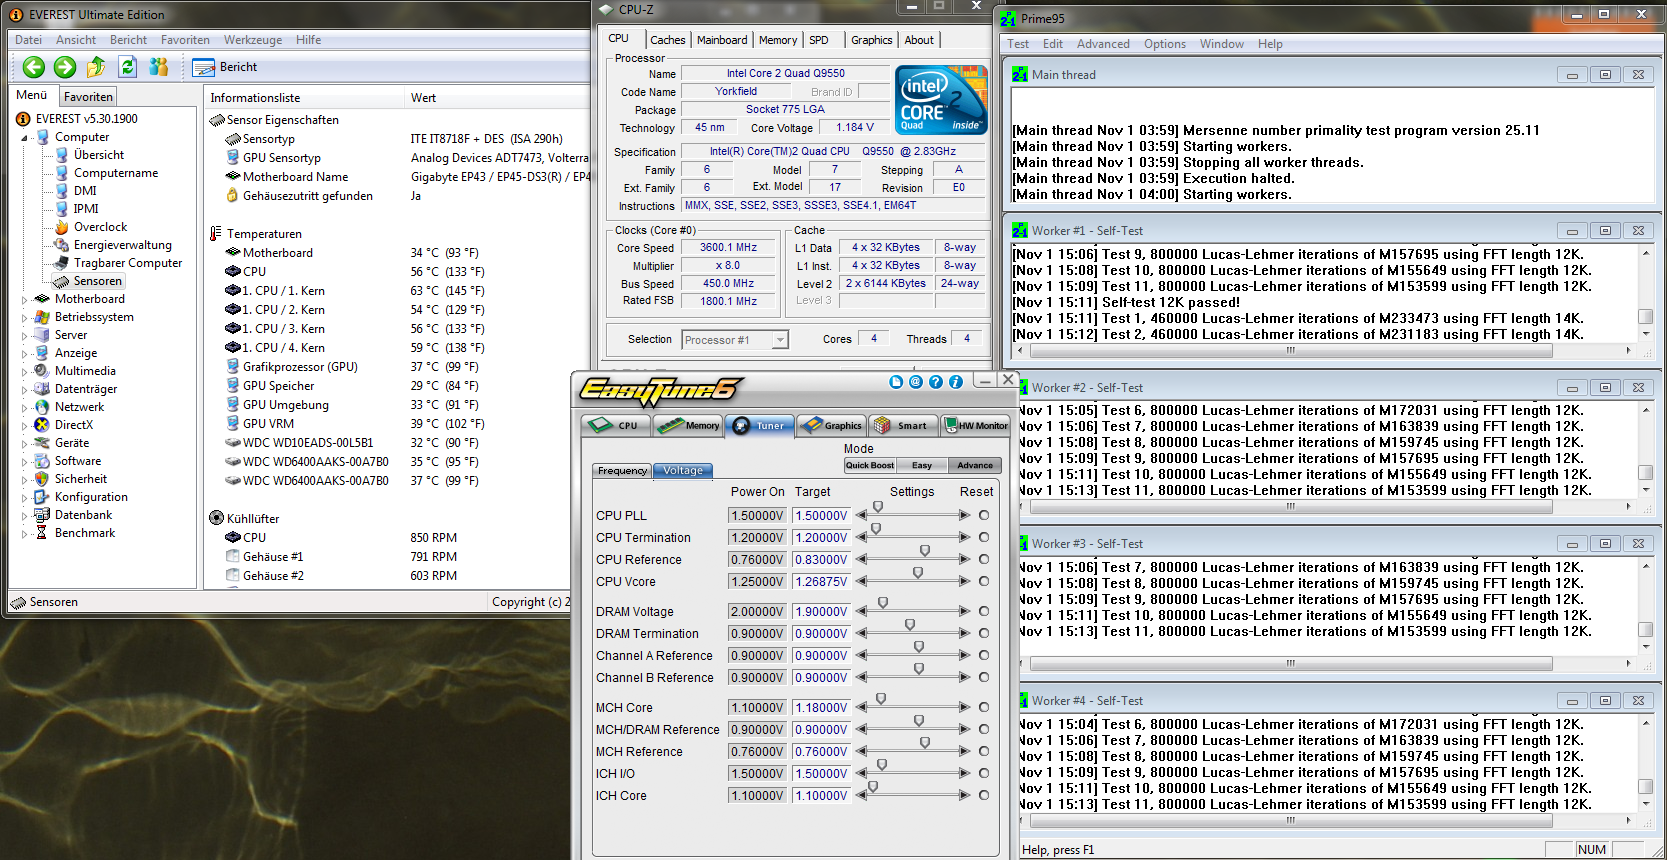Viewport: 1667px width, 860px height.
Task: Select Easy mode in EasyTune6
Action: 922,465
